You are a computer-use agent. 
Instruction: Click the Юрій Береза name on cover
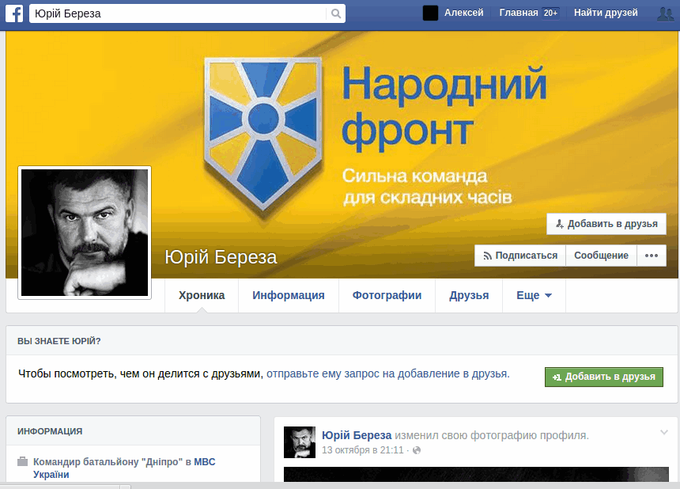[x=220, y=257]
